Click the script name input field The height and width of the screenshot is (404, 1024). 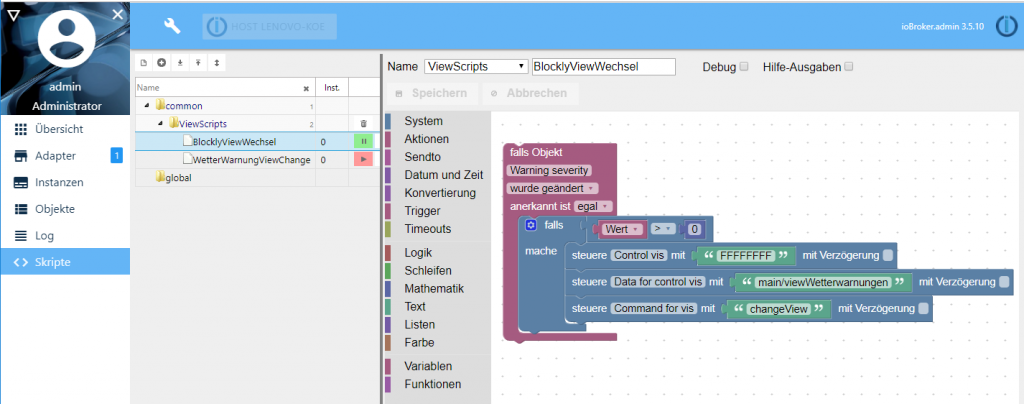click(x=604, y=67)
